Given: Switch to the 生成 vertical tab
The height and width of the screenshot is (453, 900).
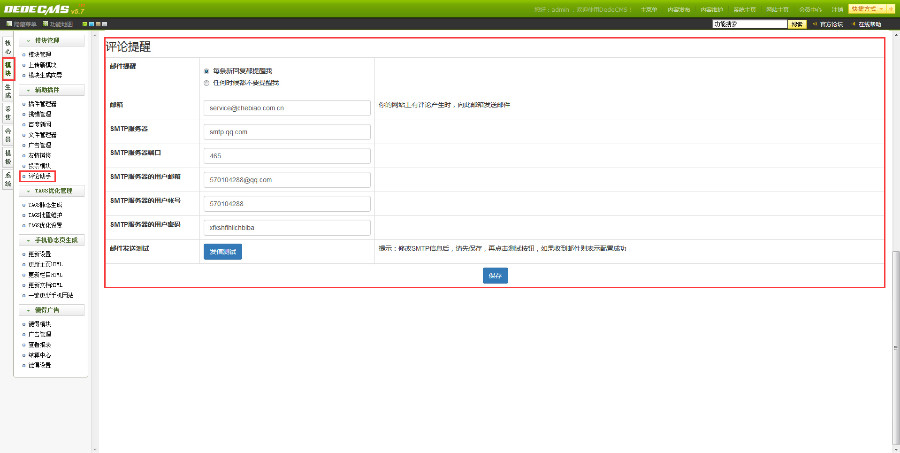Looking at the screenshot, I should [x=7, y=91].
